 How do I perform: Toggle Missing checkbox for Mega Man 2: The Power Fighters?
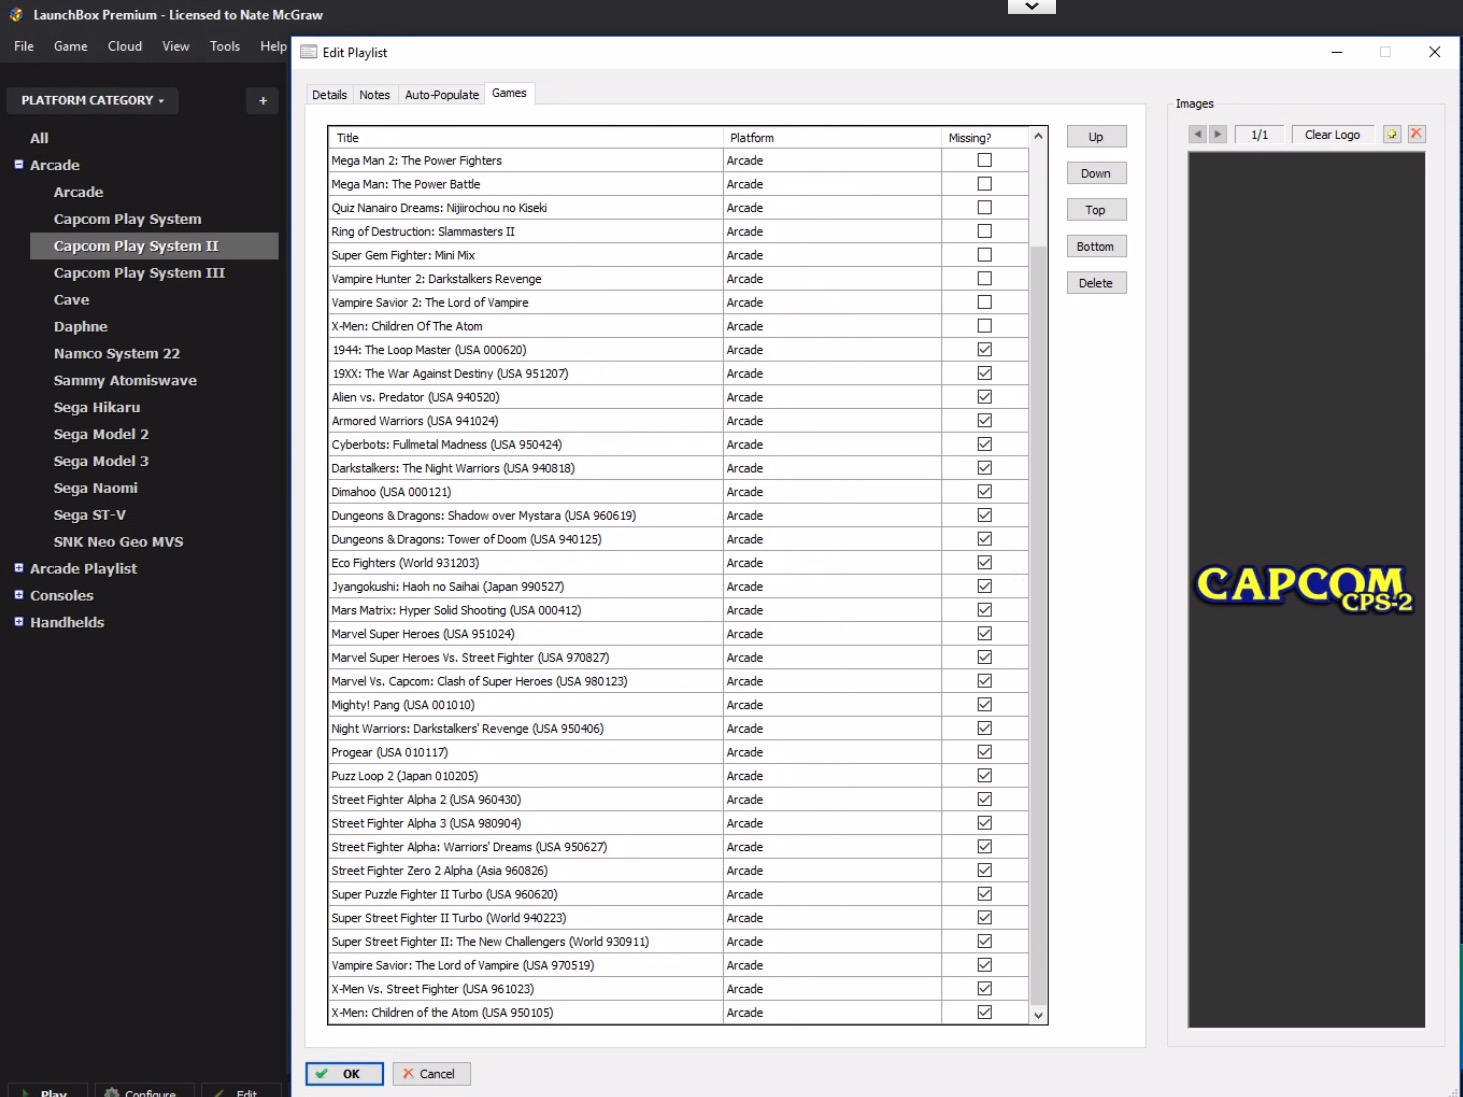985,160
